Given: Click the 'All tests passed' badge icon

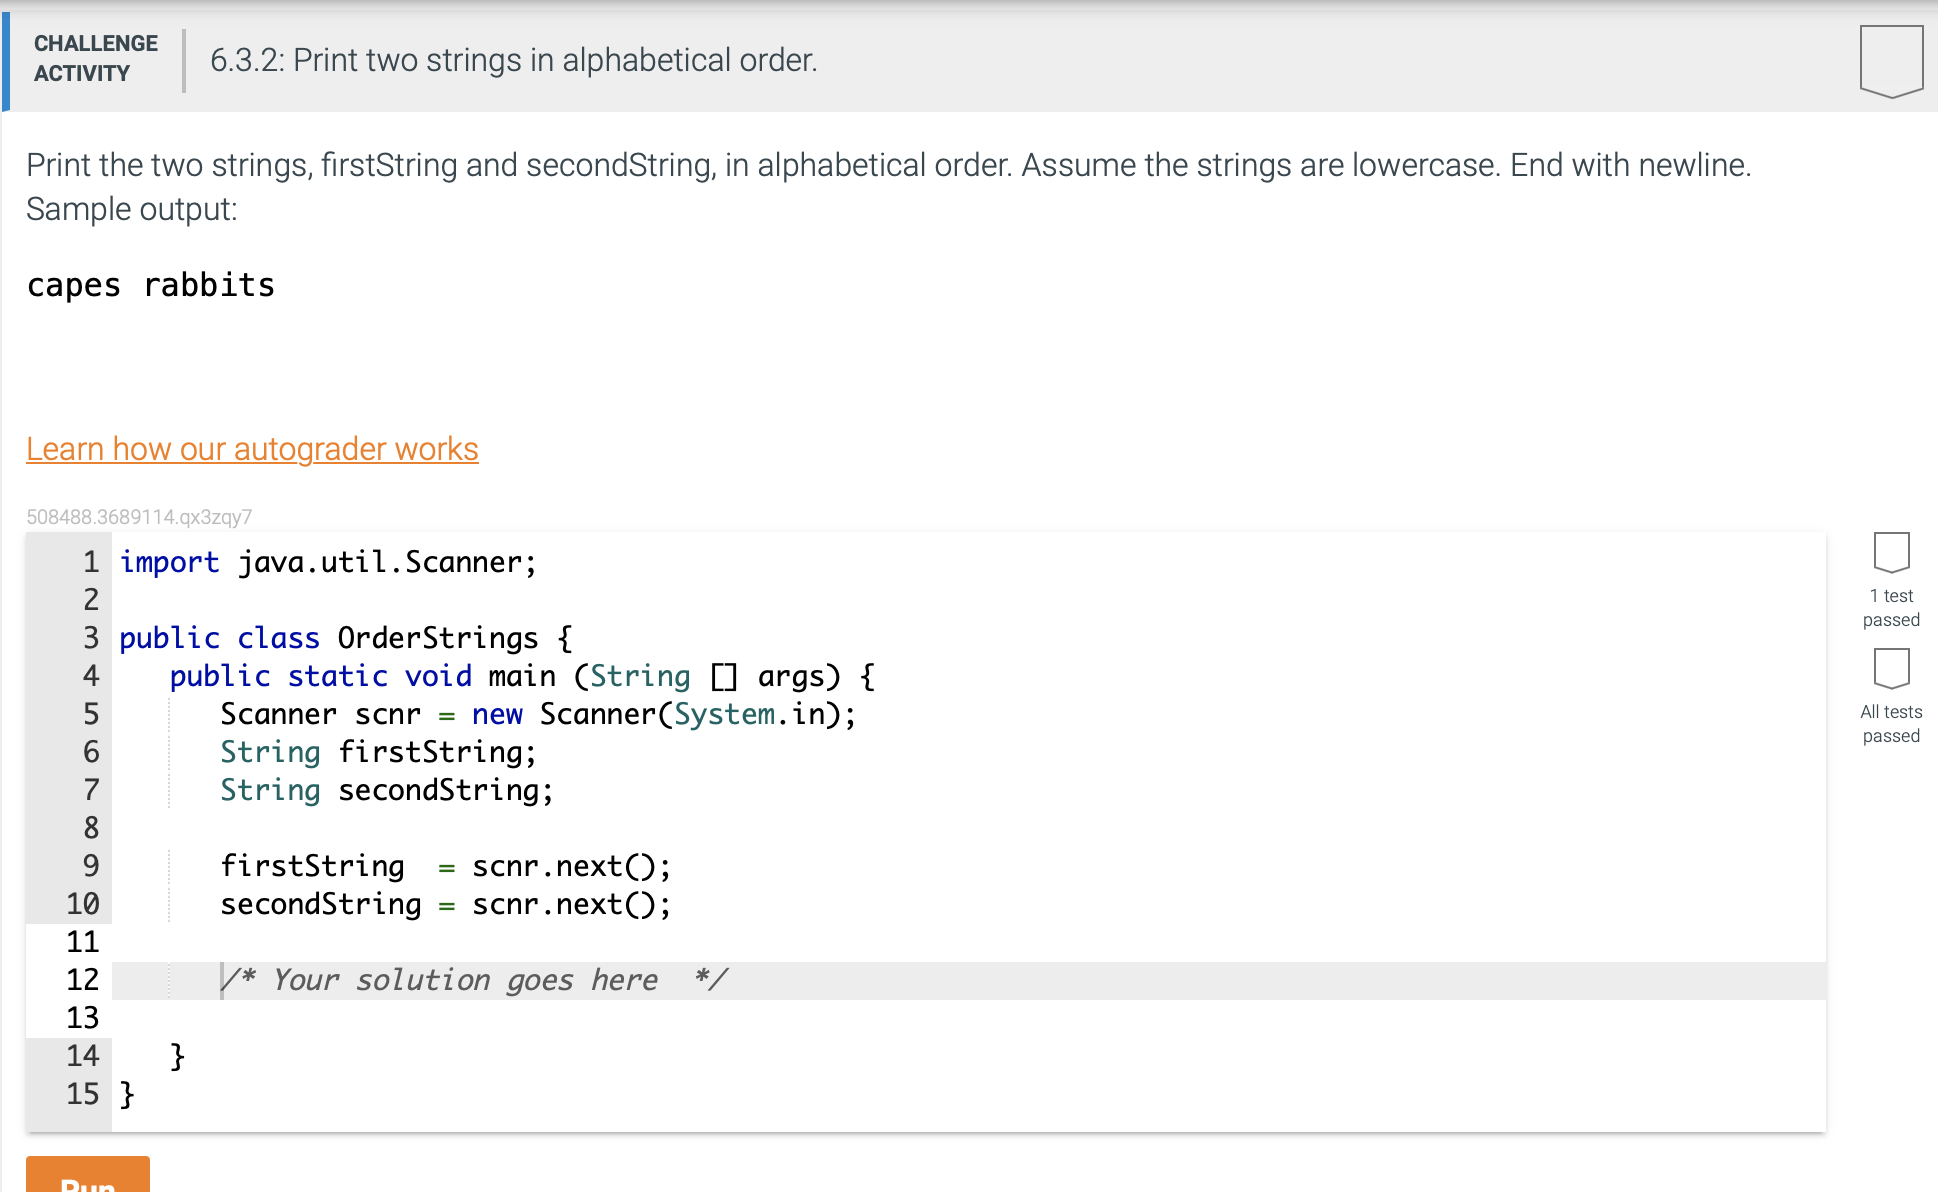Looking at the screenshot, I should (1891, 668).
